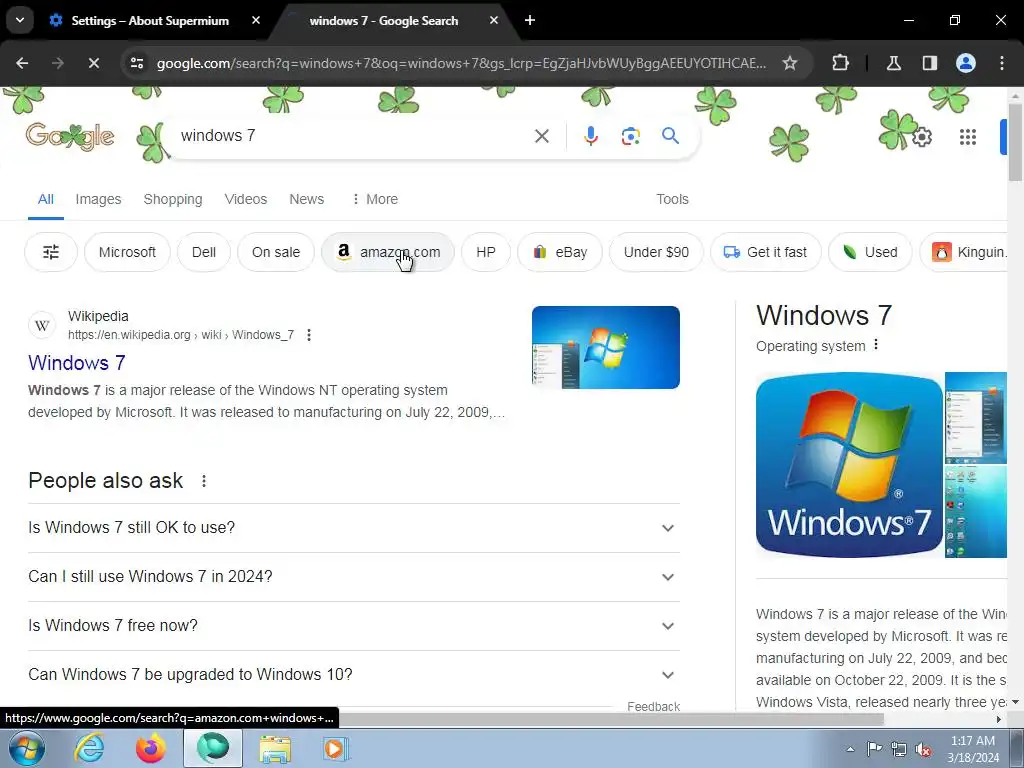1024x768 pixels.
Task: Open a new browser tab
Action: tap(530, 20)
